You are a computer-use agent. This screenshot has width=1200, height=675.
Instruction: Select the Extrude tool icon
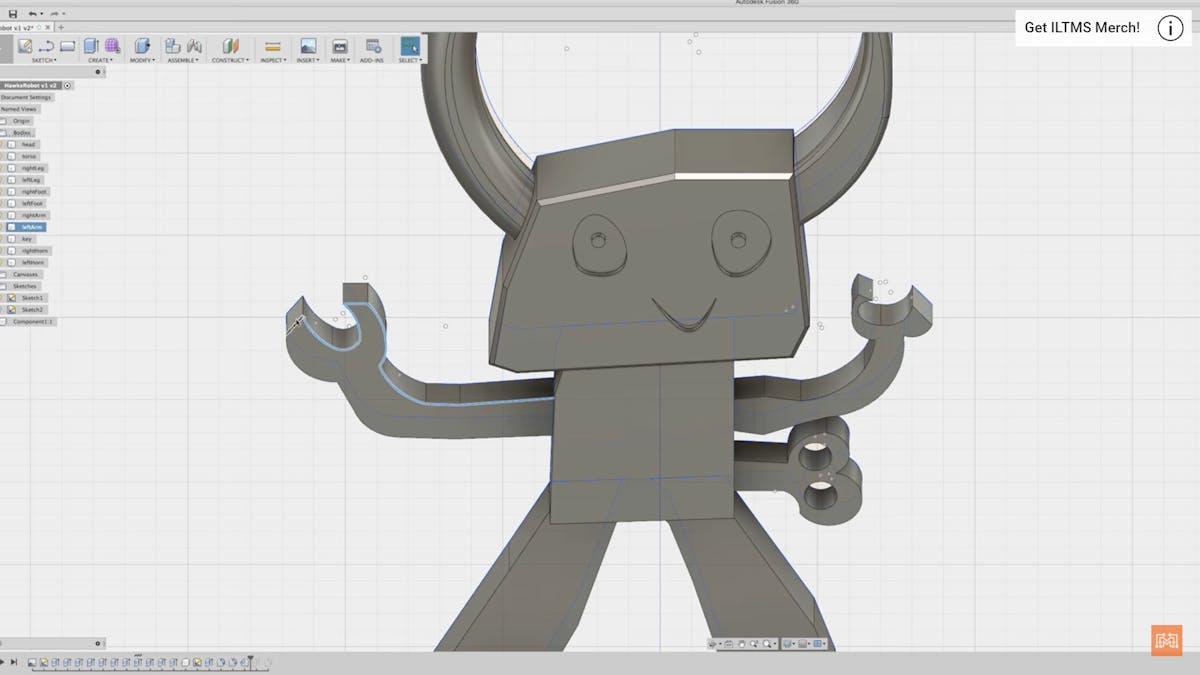click(x=91, y=46)
